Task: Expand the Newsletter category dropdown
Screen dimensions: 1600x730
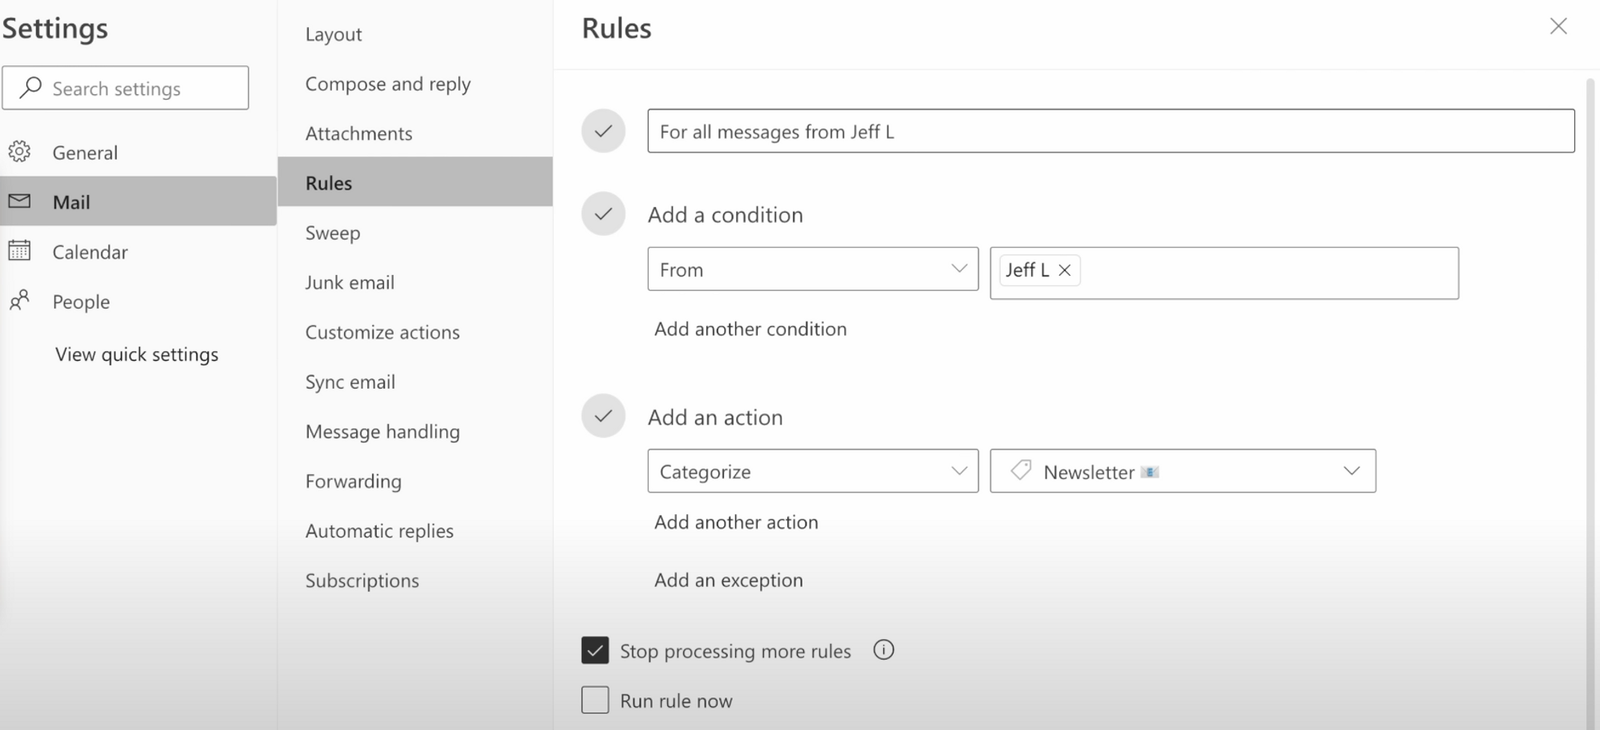Action: click(x=1353, y=470)
